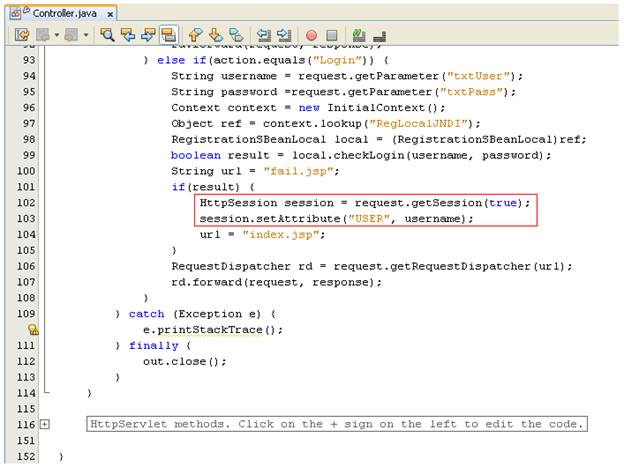Click the "txtPass" string literal
This screenshot has width=624, height=467.
pyautogui.click(x=471, y=92)
